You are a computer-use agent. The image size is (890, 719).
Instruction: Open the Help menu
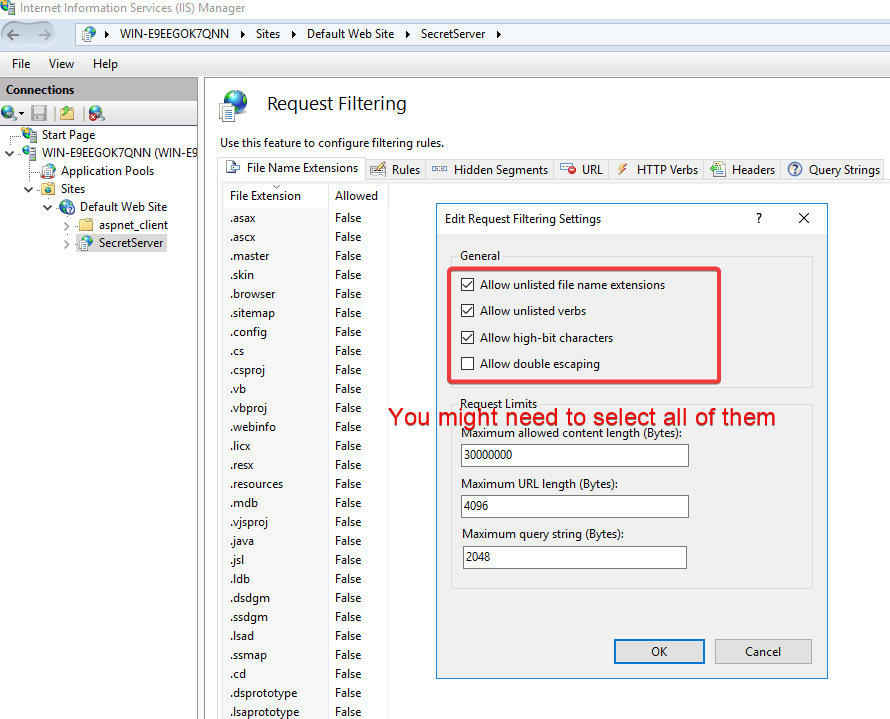coord(105,64)
